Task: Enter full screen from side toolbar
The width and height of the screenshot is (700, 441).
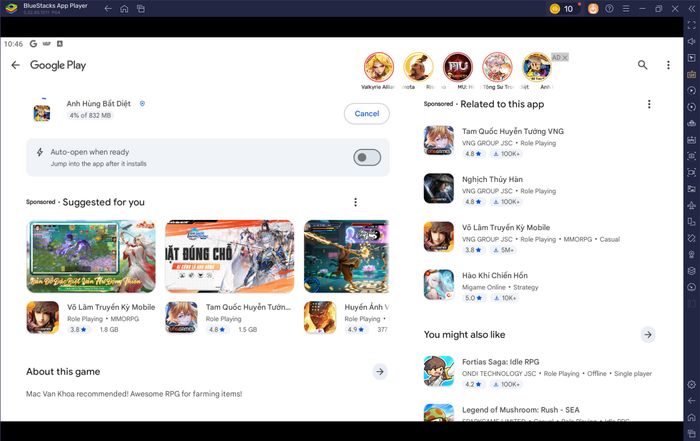Action: click(x=692, y=25)
